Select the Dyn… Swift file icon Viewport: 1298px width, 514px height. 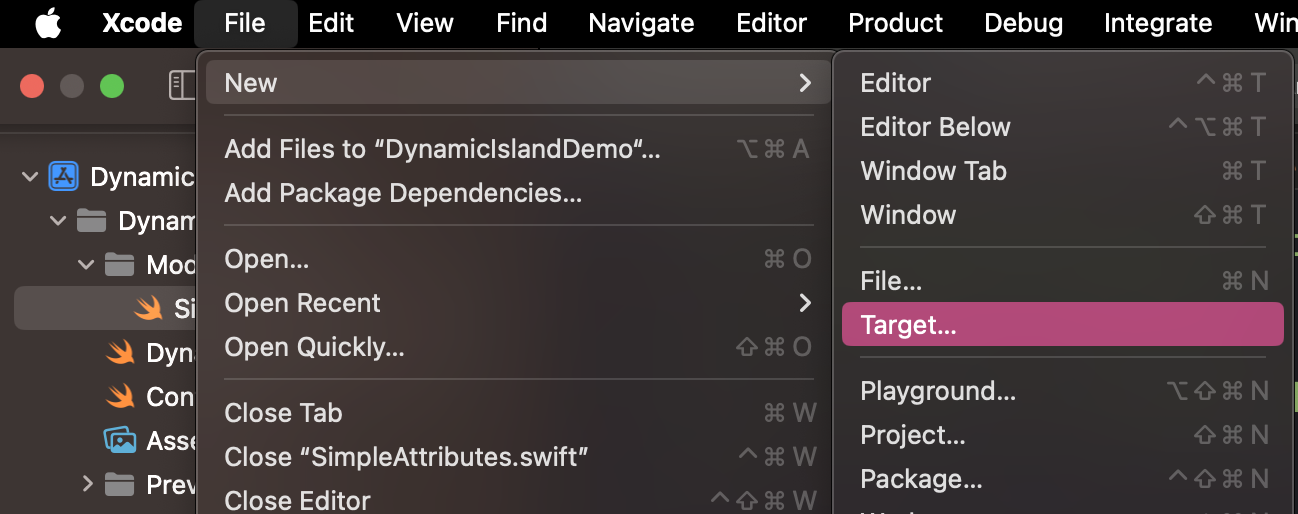(120, 352)
